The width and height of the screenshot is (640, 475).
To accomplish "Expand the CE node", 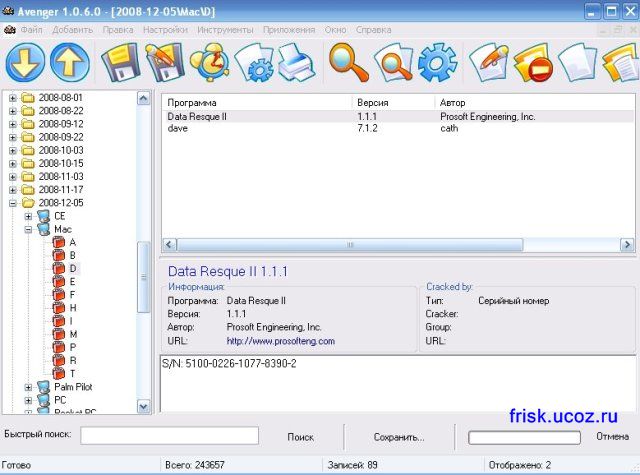I will 28,216.
